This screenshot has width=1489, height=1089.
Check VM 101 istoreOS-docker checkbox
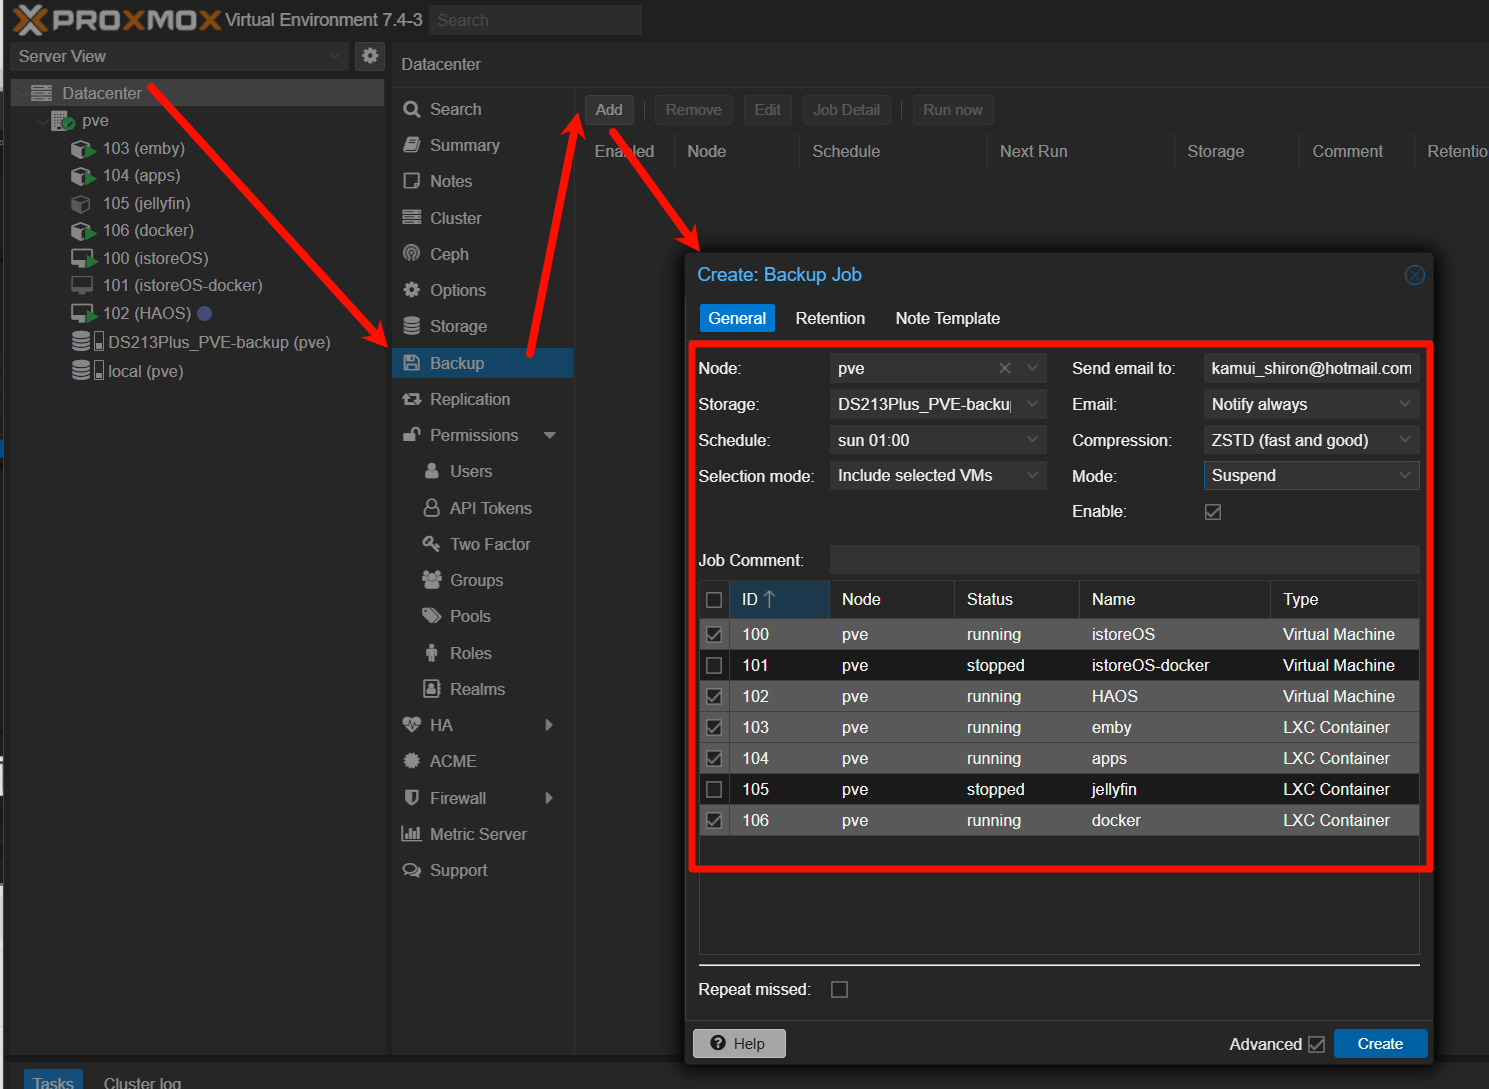[x=714, y=665]
